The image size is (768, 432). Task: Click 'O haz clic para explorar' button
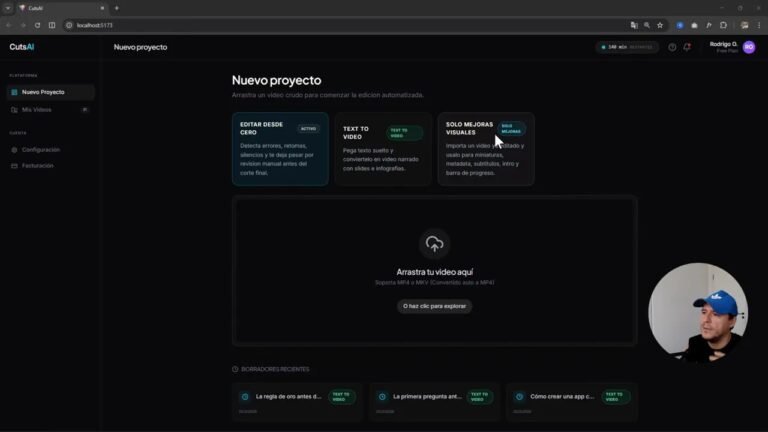click(434, 306)
